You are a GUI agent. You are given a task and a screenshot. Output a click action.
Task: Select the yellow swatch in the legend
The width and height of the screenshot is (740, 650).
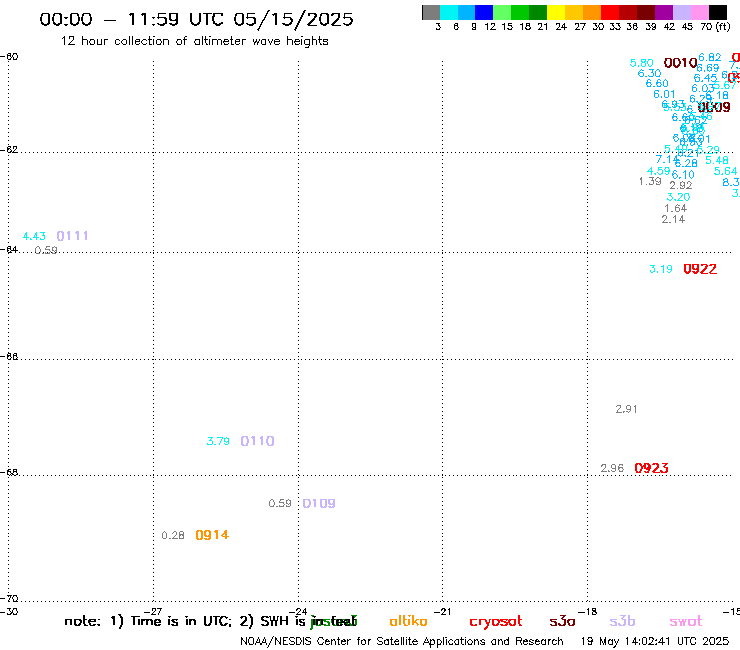click(x=556, y=12)
